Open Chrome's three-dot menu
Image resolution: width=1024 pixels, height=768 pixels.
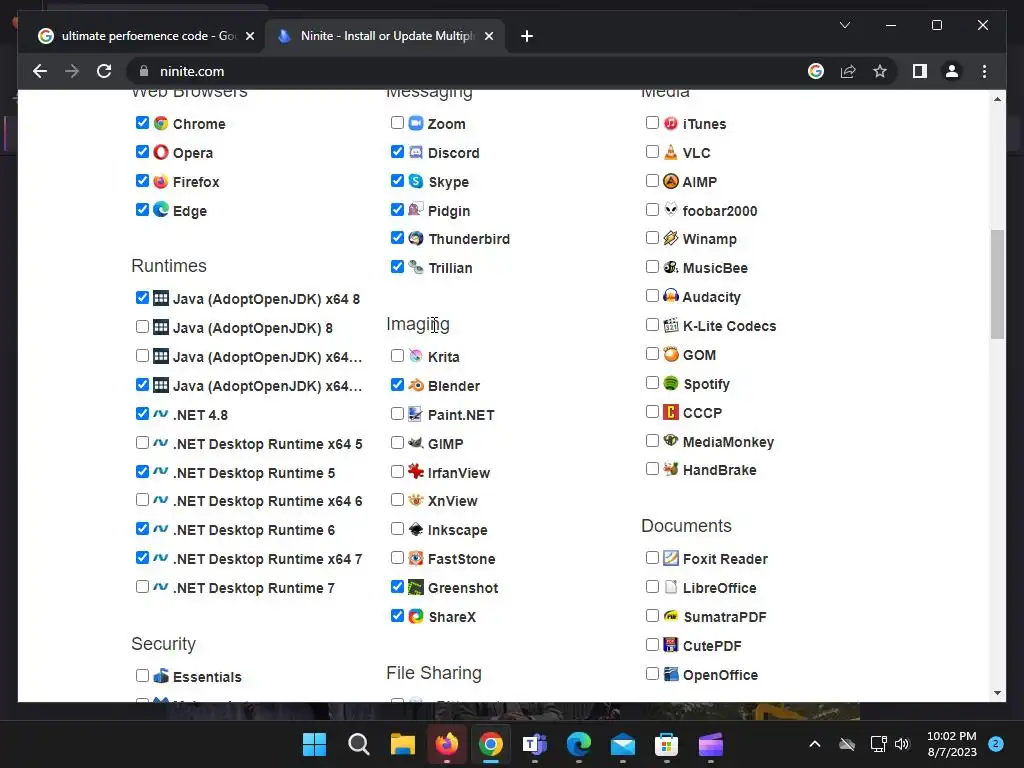tap(984, 71)
